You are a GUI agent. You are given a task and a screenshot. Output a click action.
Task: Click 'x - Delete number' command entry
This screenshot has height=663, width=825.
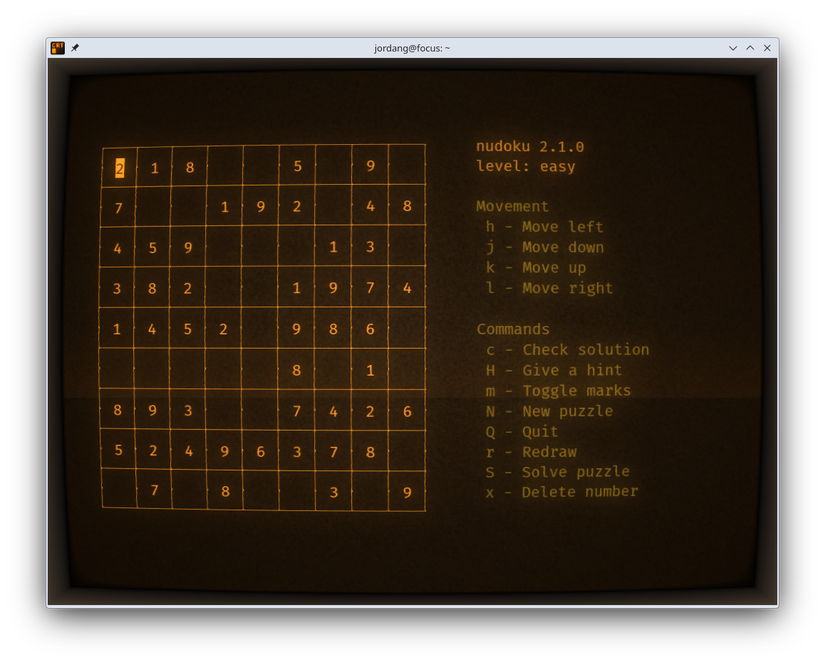tap(562, 491)
